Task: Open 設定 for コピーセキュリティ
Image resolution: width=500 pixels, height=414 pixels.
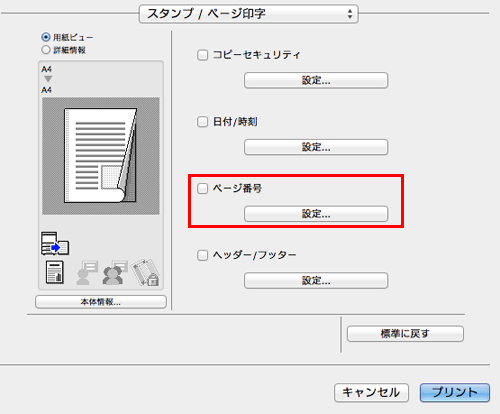Action: pyautogui.click(x=316, y=80)
